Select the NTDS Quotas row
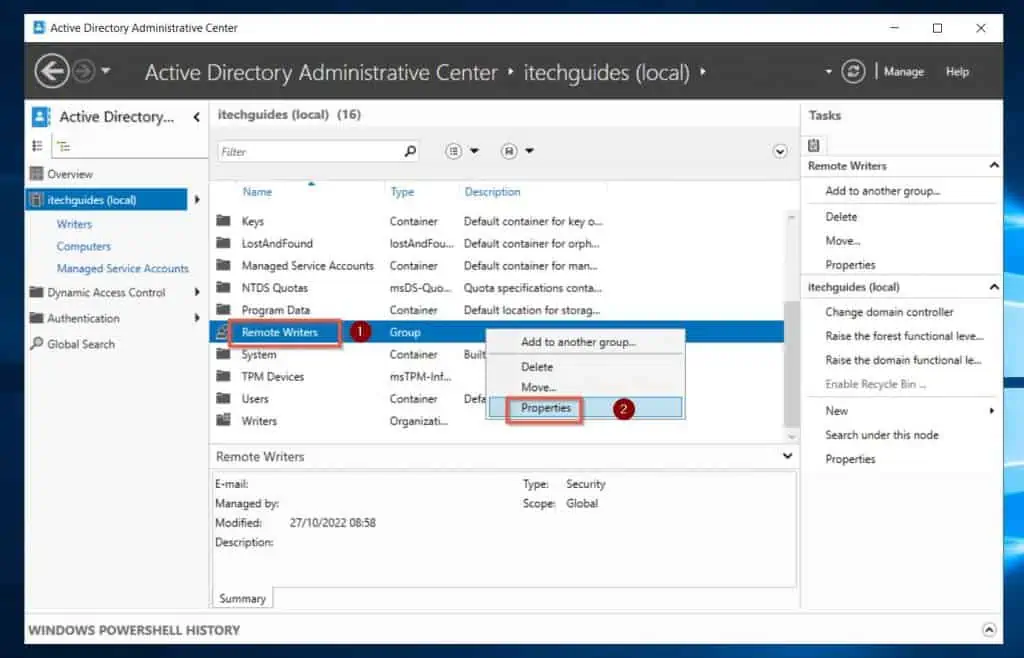This screenshot has width=1024, height=658. click(496, 288)
